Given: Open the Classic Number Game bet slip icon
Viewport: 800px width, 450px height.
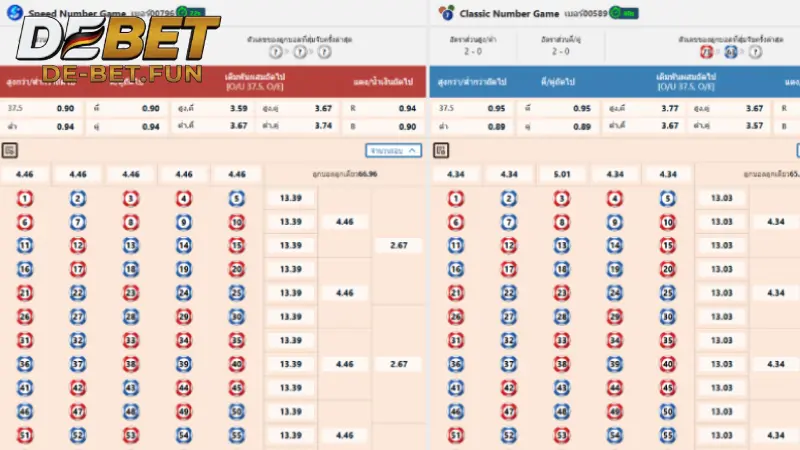Looking at the screenshot, I should 441,150.
